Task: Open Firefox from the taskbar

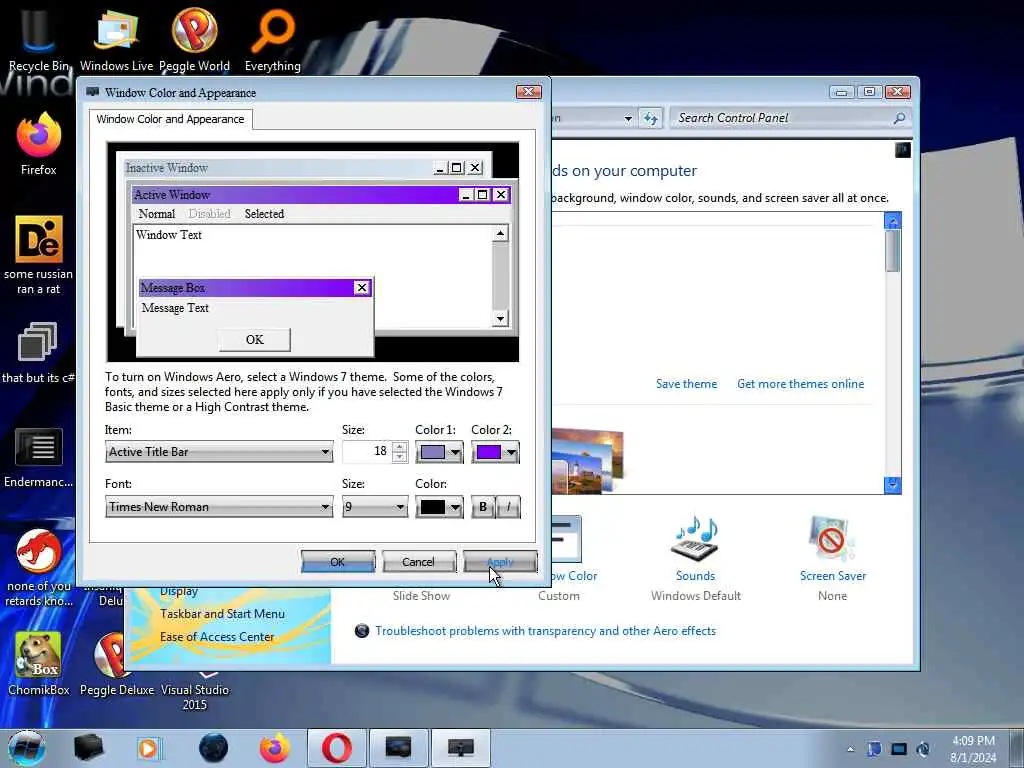Action: tap(274, 748)
